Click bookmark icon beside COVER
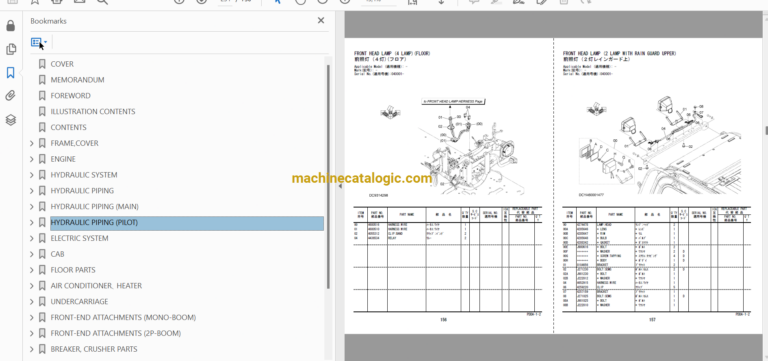Image resolution: width=768 pixels, height=361 pixels. point(42,64)
